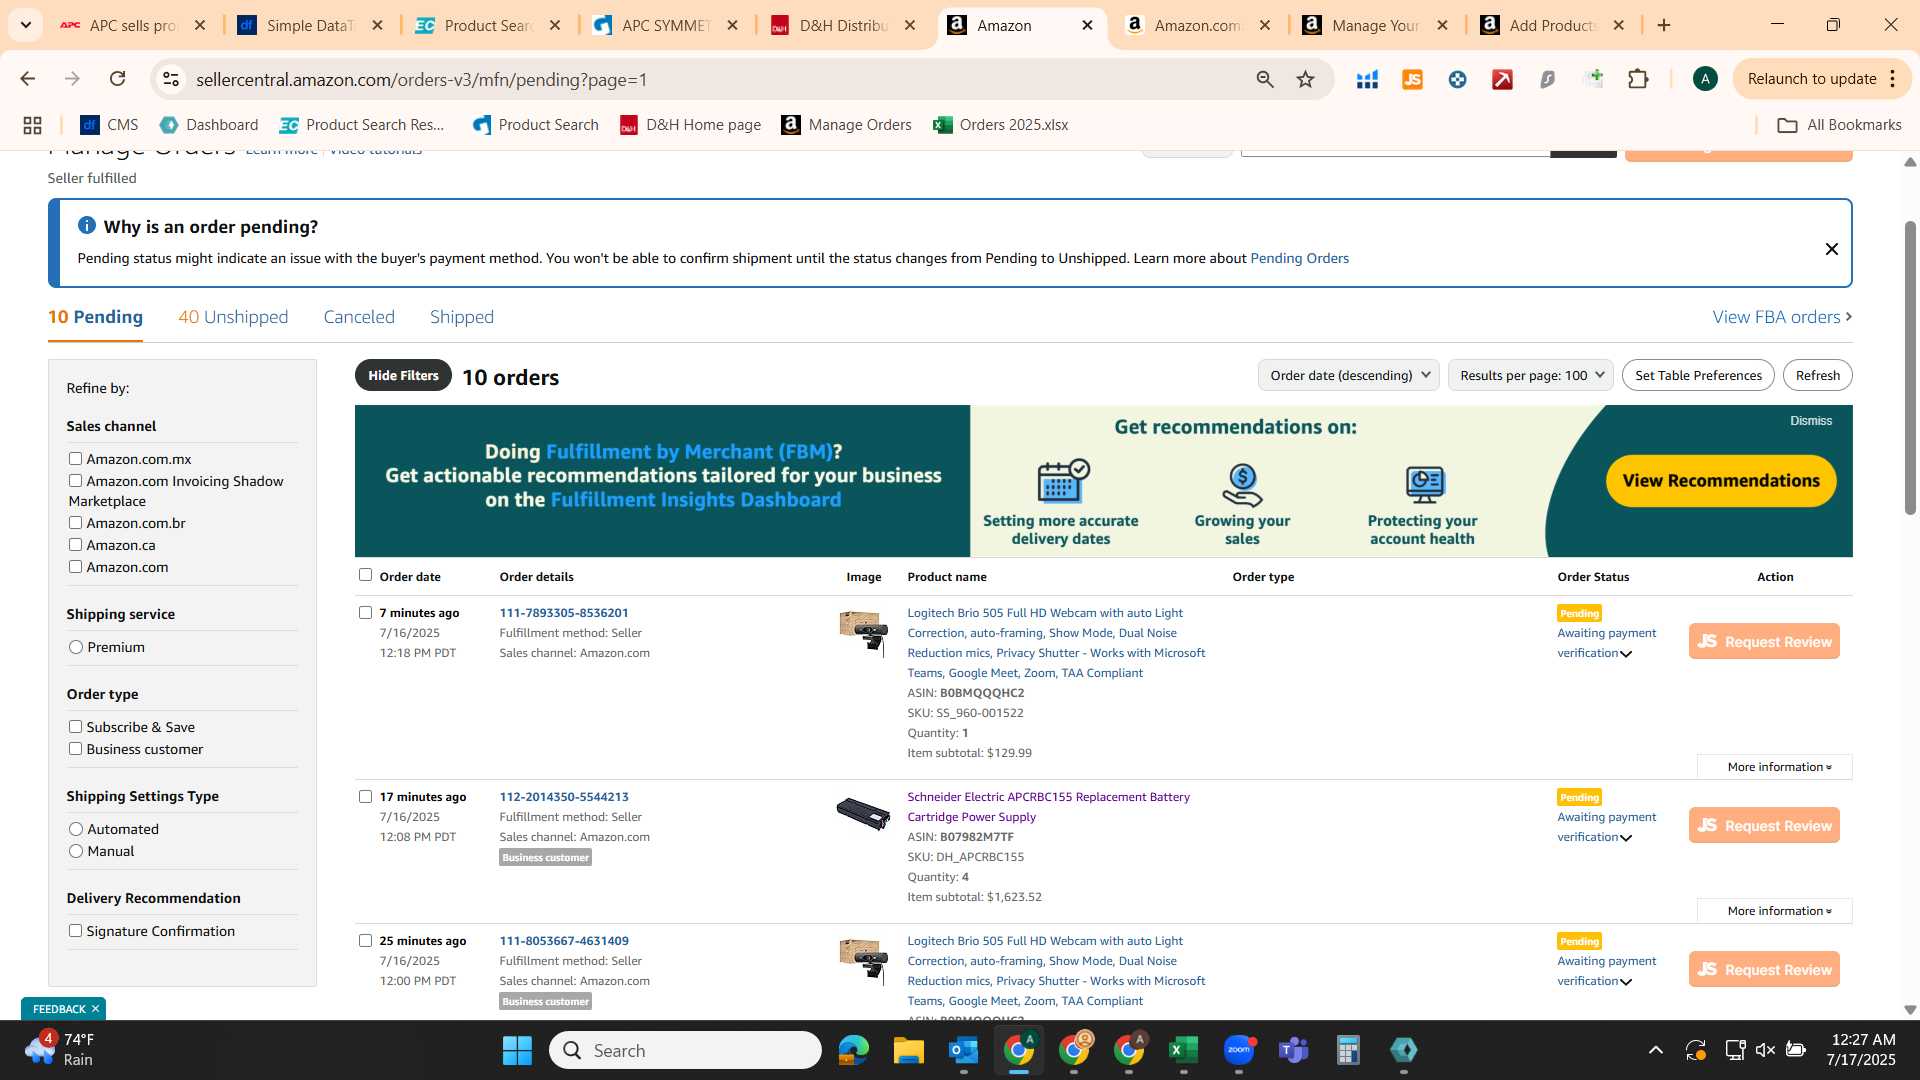
Task: Open the tab search chevron at top left
Action: click(25, 24)
